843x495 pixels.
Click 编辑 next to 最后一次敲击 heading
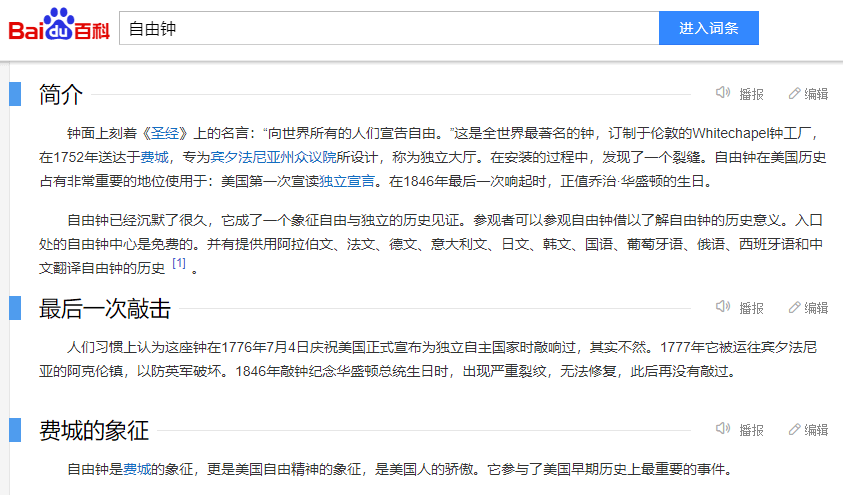tap(816, 308)
